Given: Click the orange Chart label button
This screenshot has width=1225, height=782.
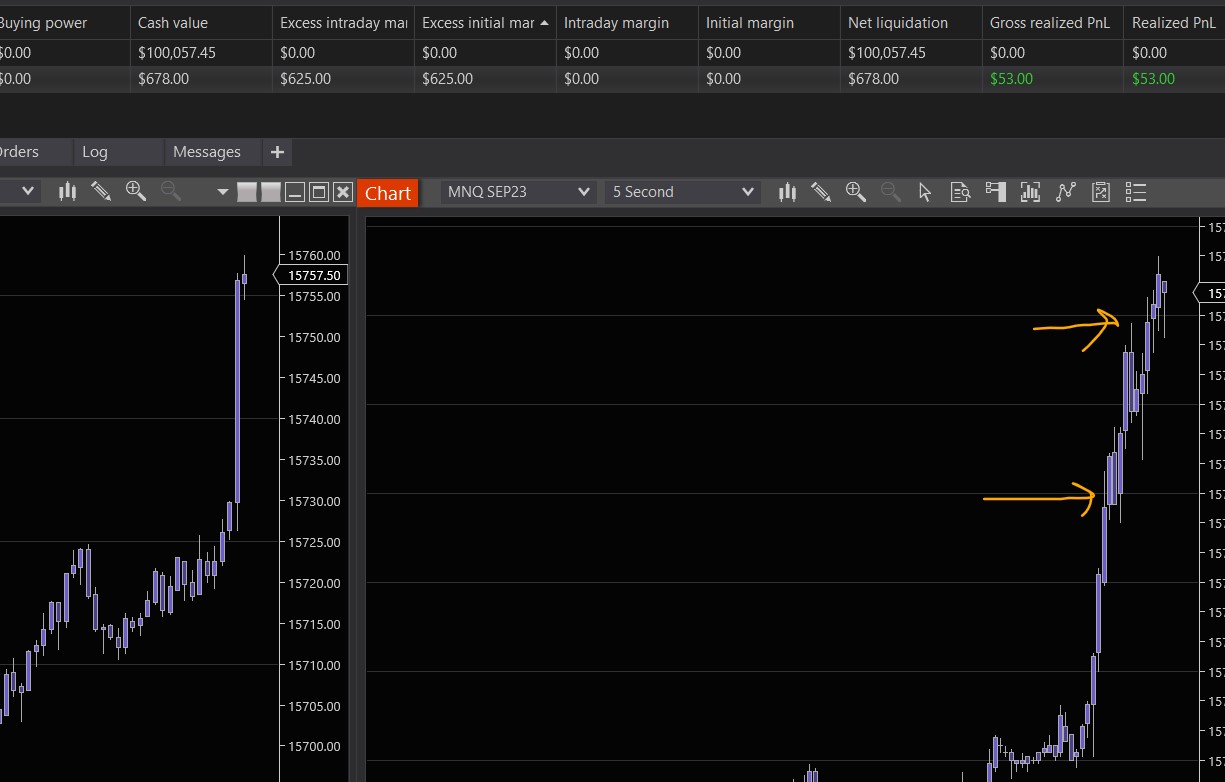Looking at the screenshot, I should point(387,193).
